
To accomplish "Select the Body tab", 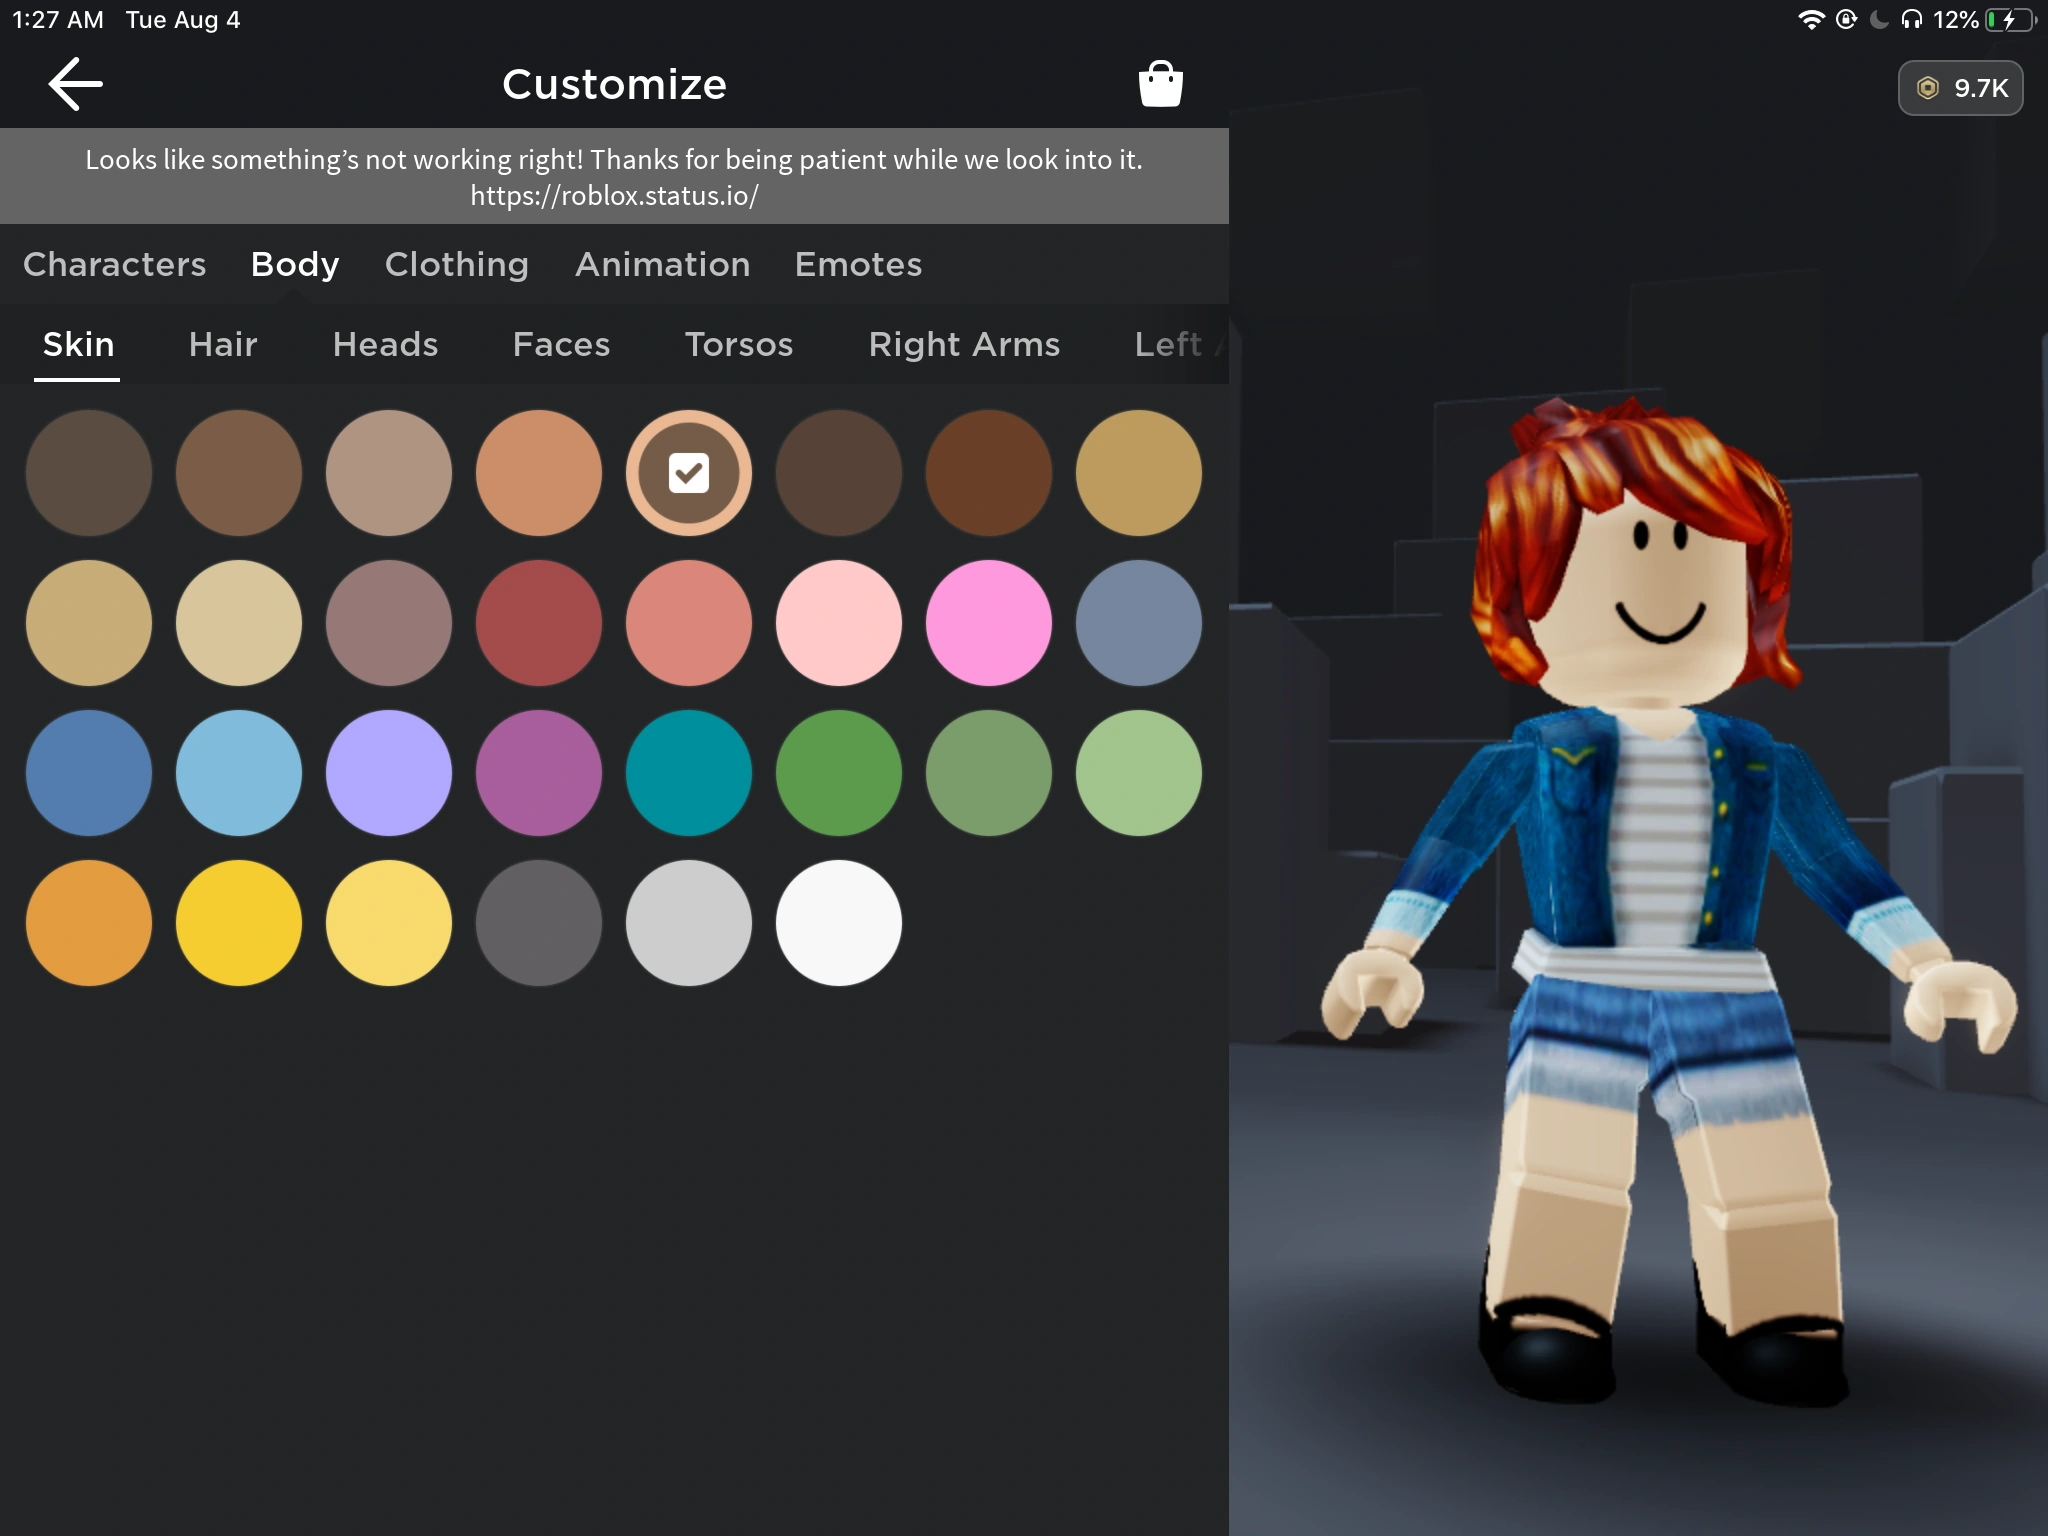I will pyautogui.click(x=295, y=264).
